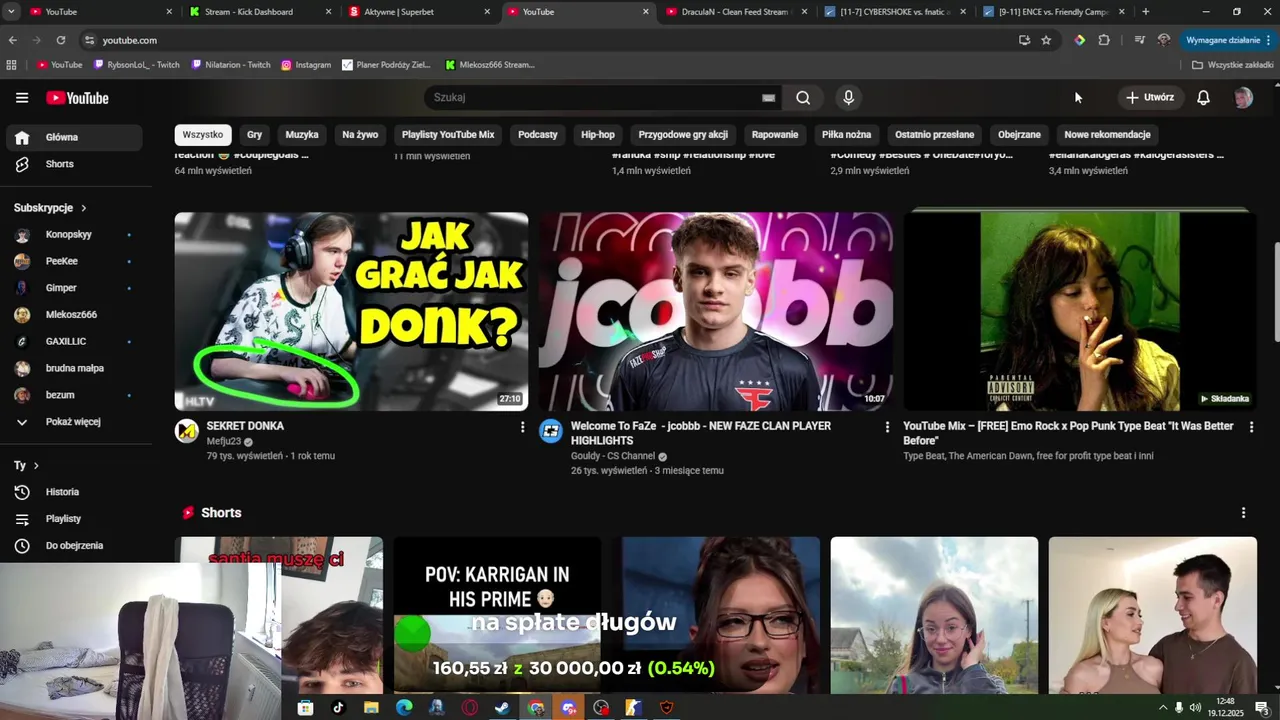Open Mefju23 channel link under video
The image size is (1280, 720).
[x=224, y=441]
